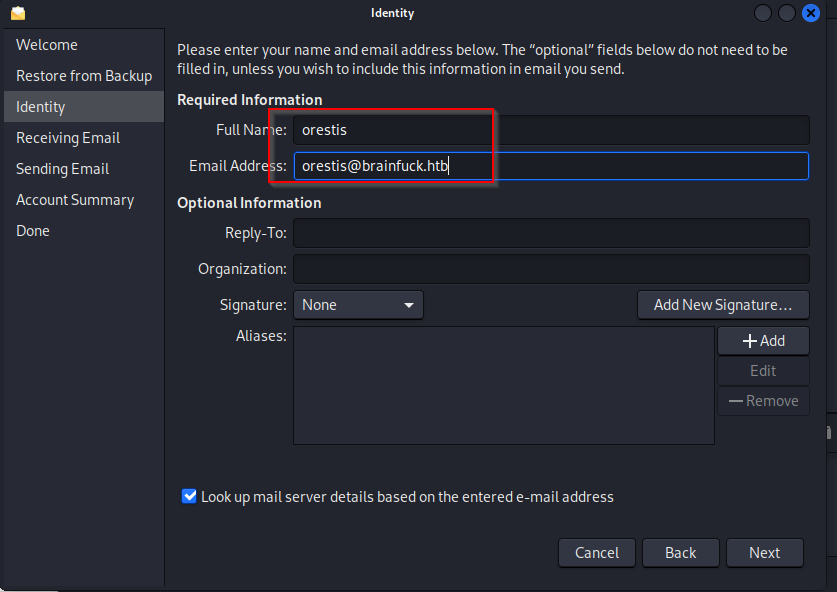Click the Add alias button
837x592 pixels.
click(x=763, y=341)
